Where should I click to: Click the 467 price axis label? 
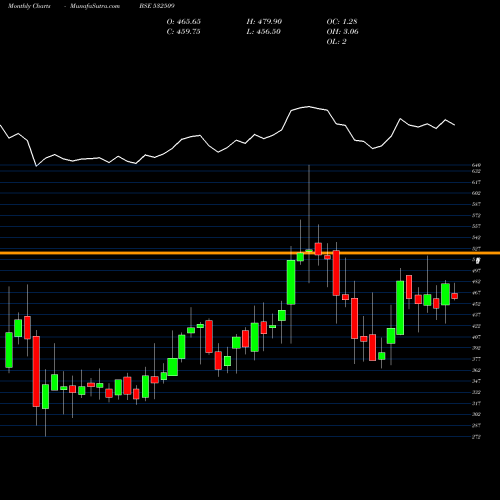(x=476, y=293)
